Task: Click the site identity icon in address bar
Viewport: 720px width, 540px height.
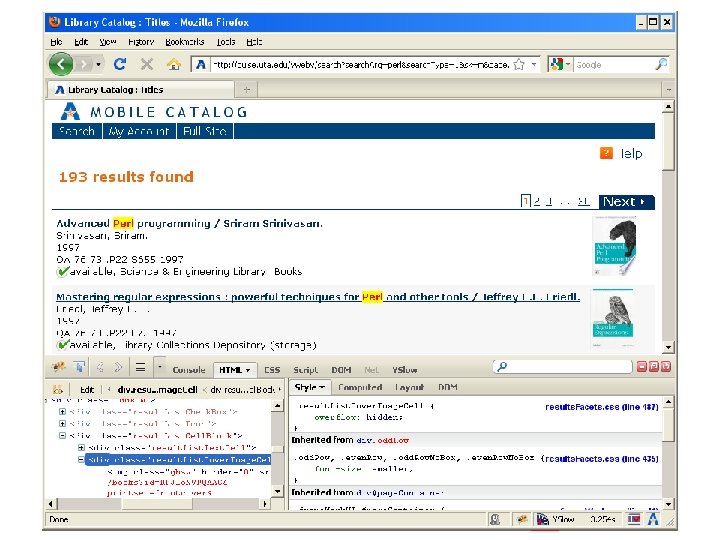Action: coord(201,64)
